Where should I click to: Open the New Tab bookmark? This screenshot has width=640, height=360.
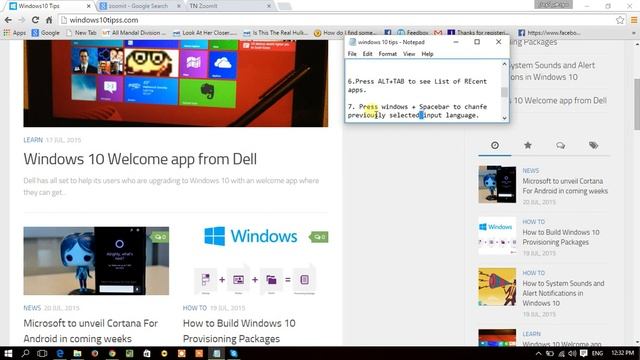(81, 33)
